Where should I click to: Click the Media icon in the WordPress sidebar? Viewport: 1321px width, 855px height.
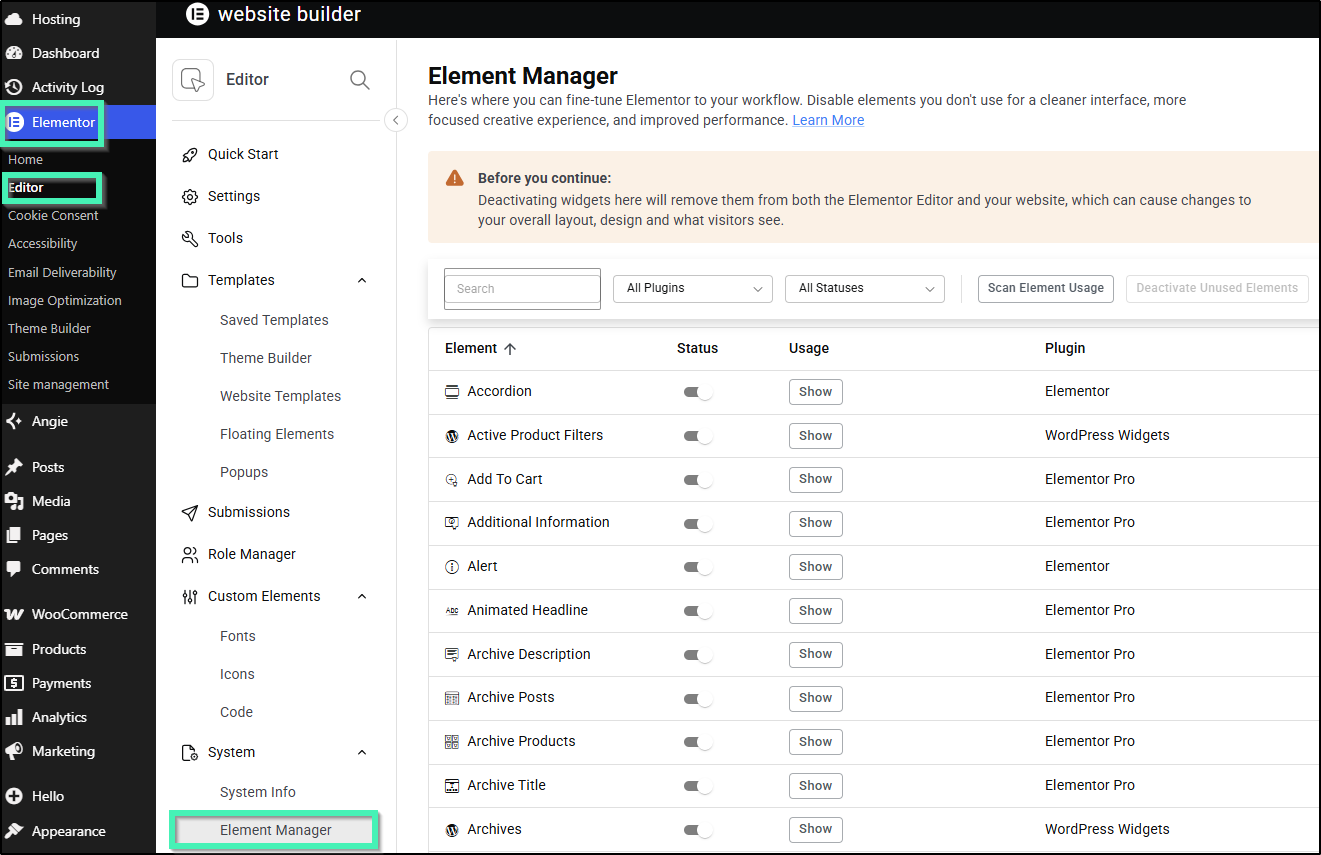point(14,501)
